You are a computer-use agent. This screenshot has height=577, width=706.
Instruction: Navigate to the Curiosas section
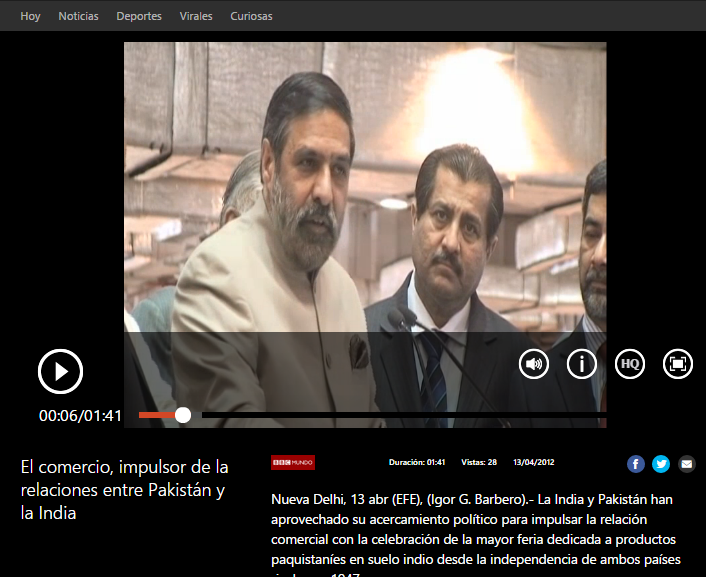251,16
